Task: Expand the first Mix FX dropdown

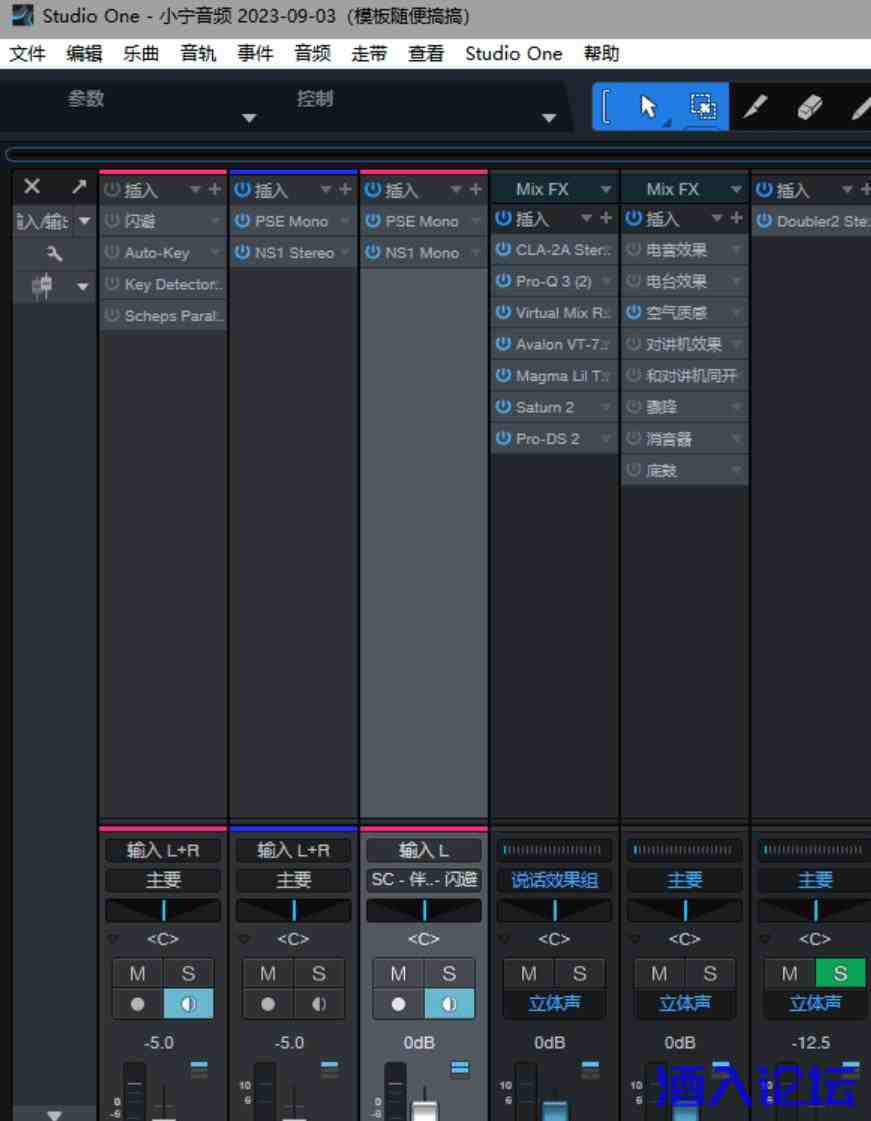Action: pos(606,189)
